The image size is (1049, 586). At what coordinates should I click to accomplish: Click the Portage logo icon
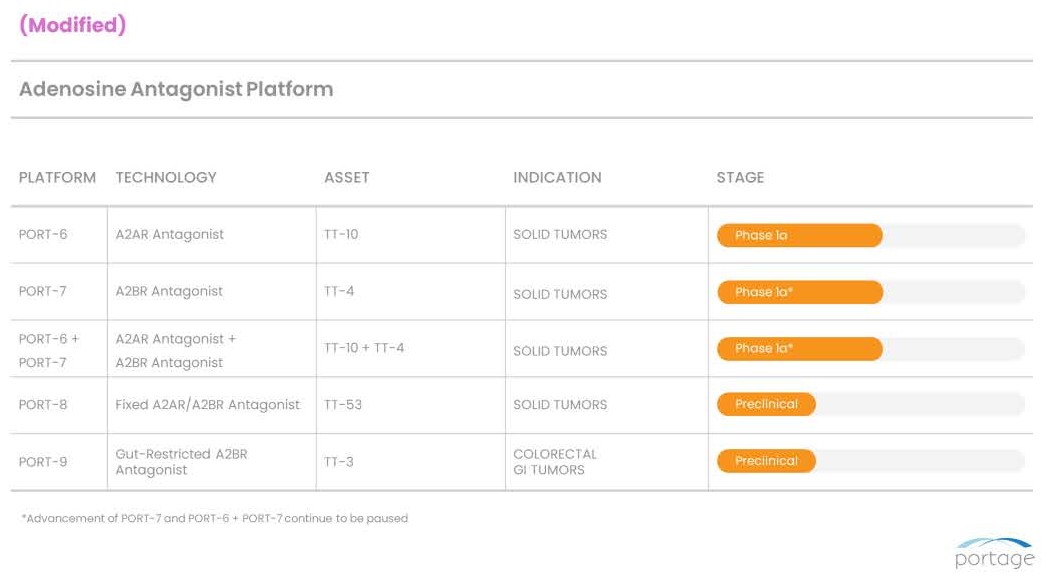[994, 553]
